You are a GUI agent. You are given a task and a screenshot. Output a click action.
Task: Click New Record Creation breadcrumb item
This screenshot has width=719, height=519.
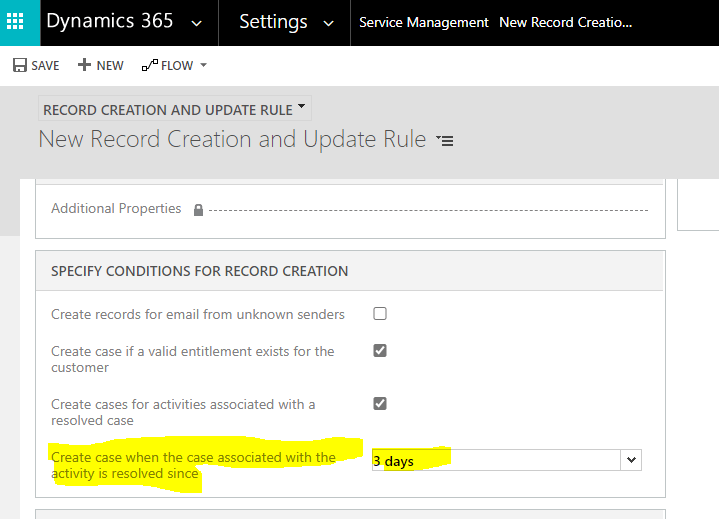coord(566,22)
